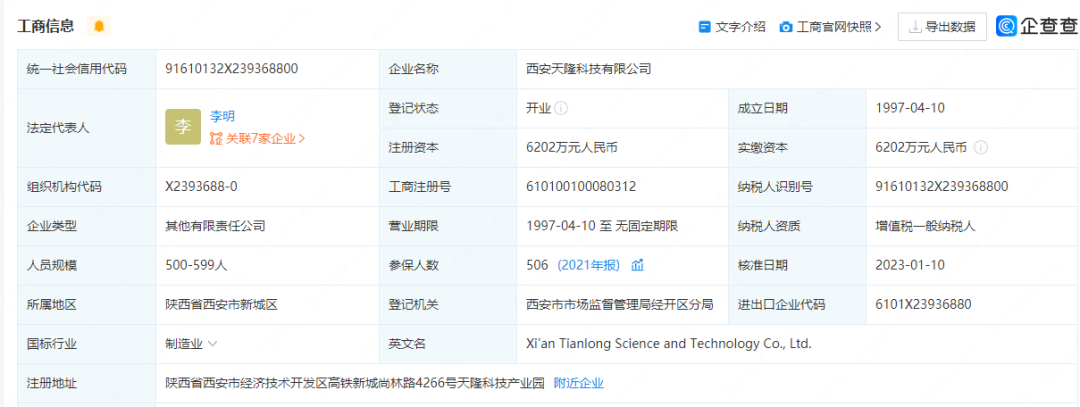Open the 李明 legal representative link
The image size is (1080, 407).
[x=222, y=116]
